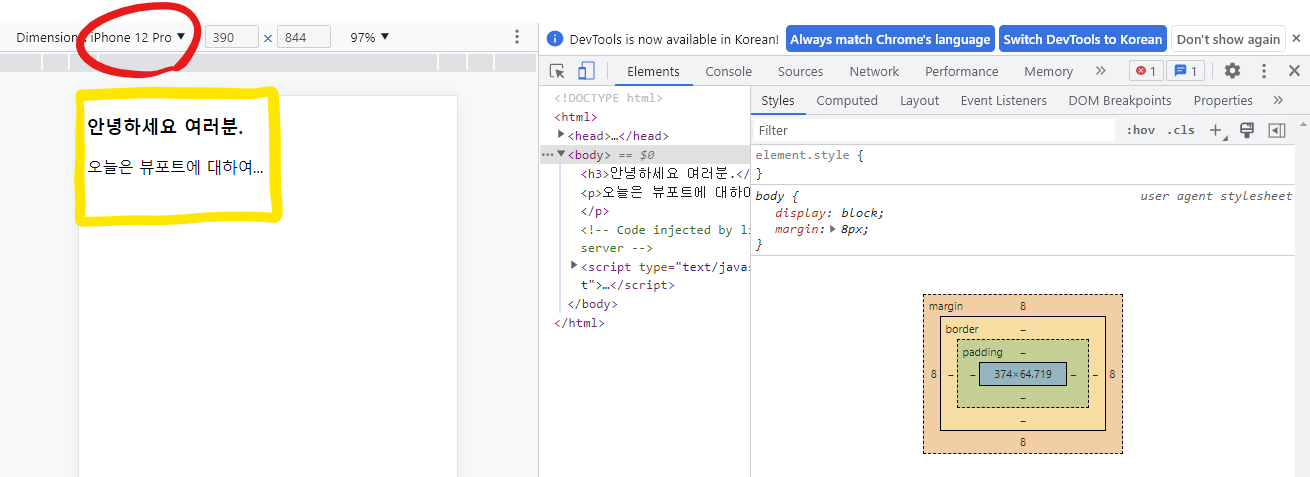Click the display: block declaration
Screen dimensions: 1310x477
pyautogui.click(x=829, y=213)
